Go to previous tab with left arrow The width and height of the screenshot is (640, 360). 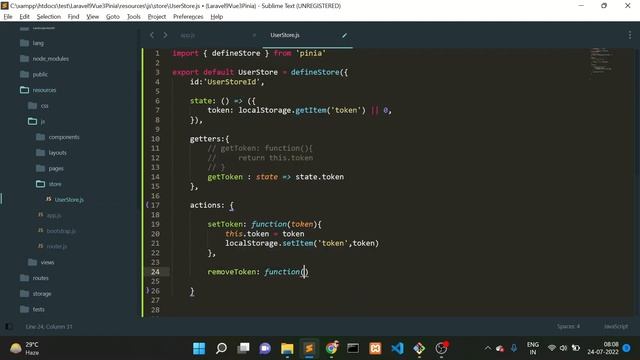click(x=152, y=36)
